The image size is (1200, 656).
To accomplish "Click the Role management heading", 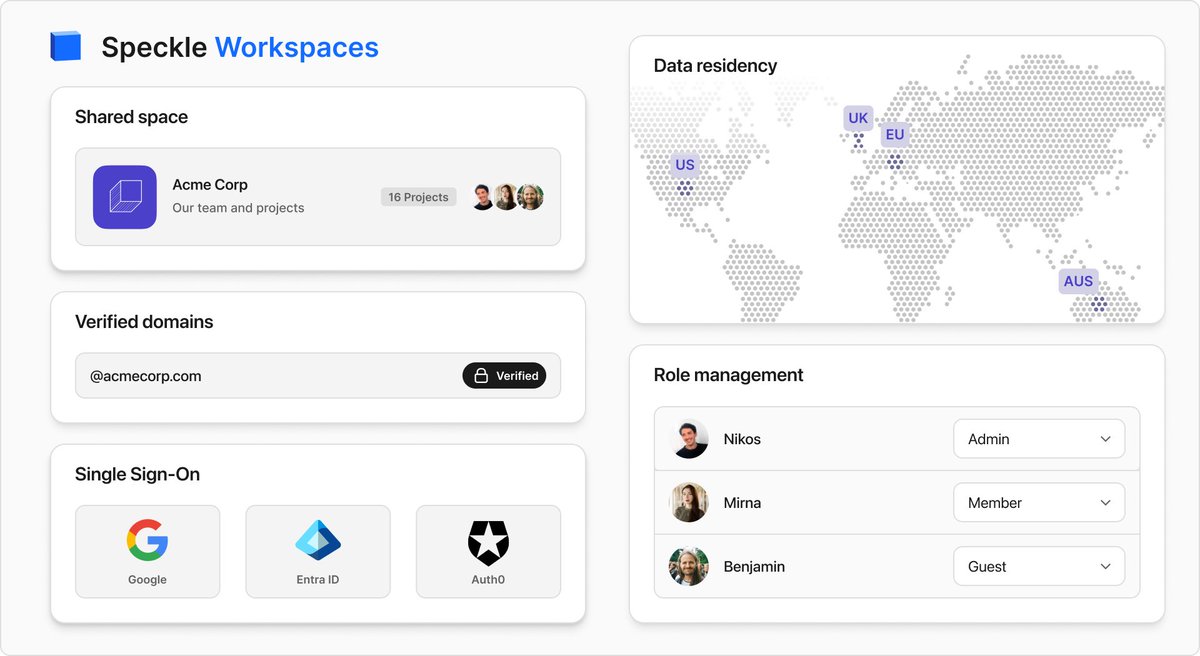I will pos(728,375).
